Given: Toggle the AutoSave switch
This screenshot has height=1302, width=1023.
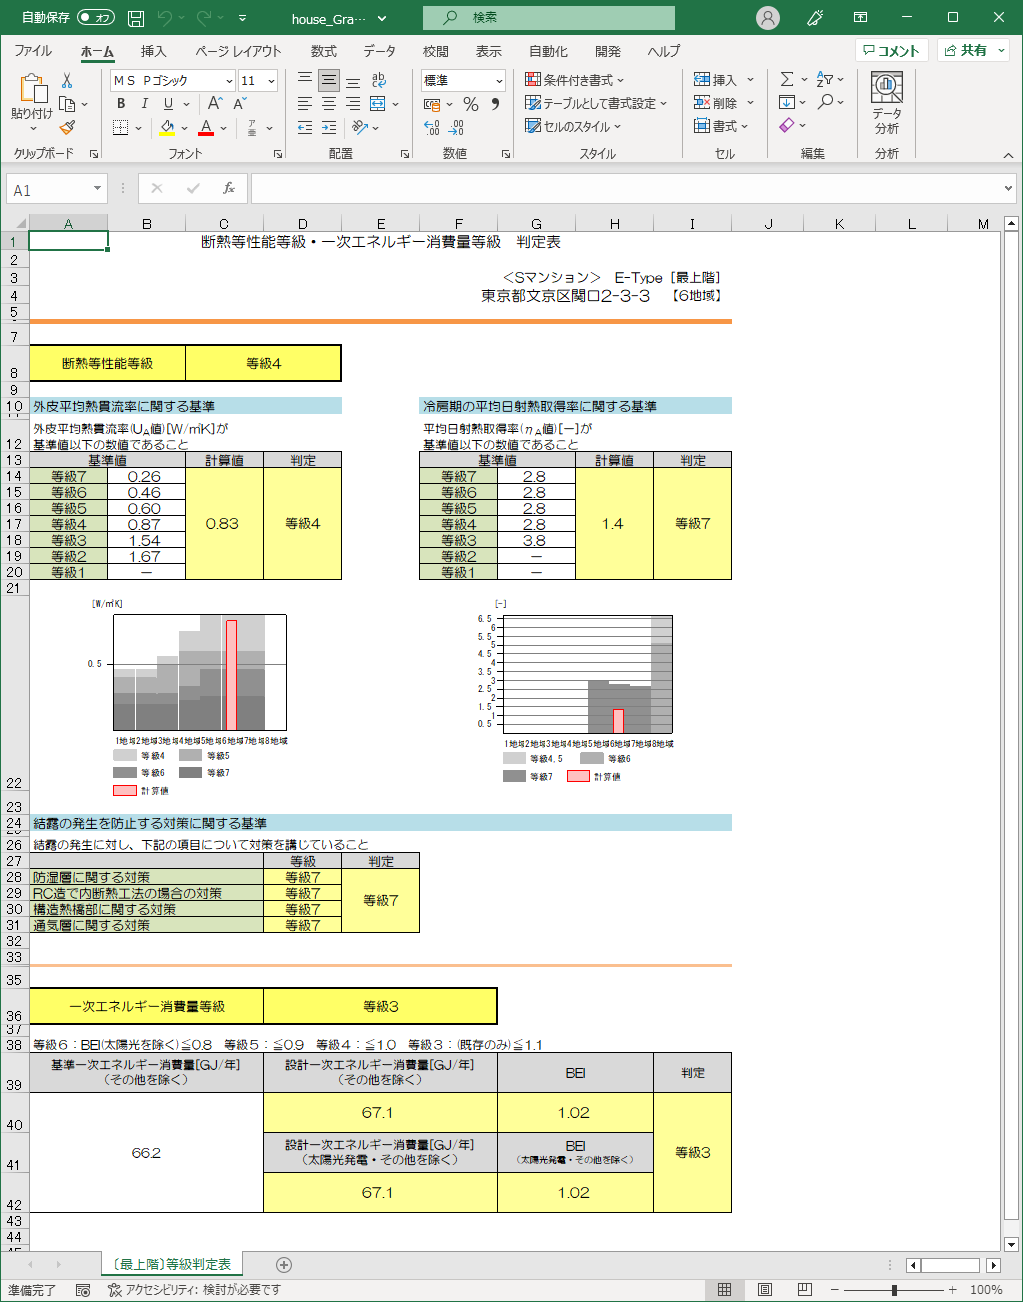Looking at the screenshot, I should tap(96, 18).
